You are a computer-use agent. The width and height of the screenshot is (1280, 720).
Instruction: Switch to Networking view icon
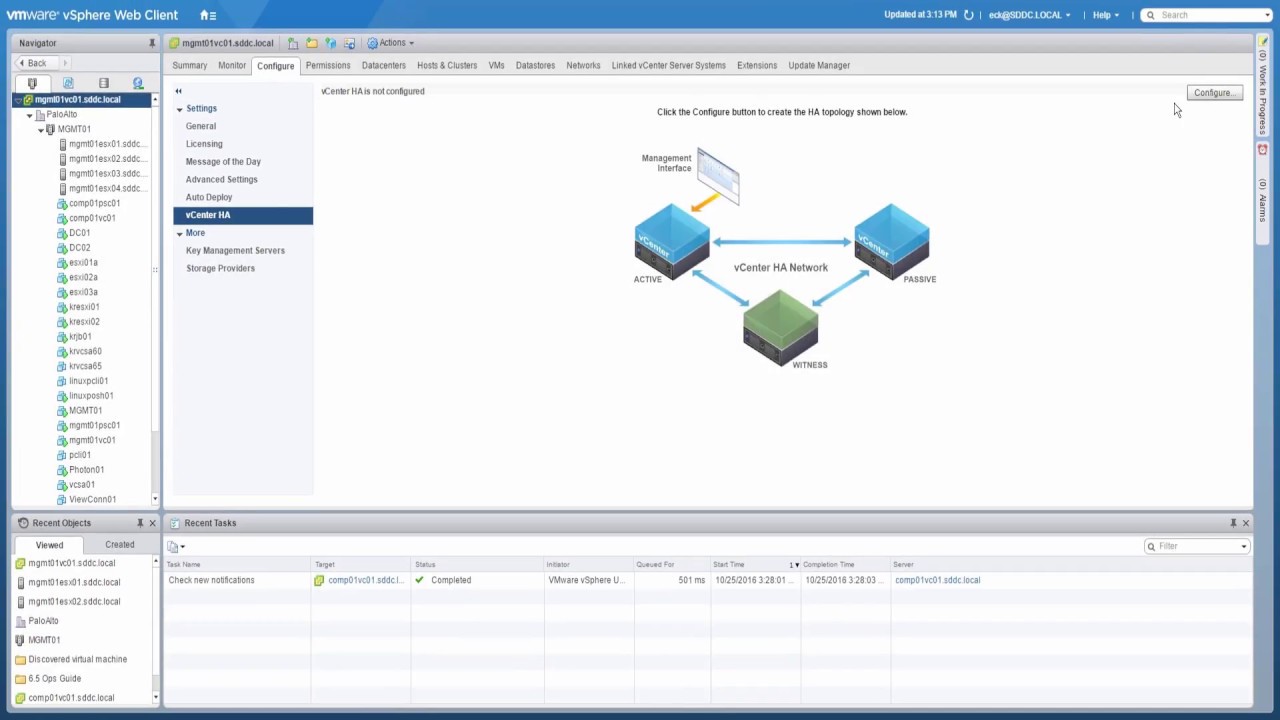pyautogui.click(x=138, y=83)
